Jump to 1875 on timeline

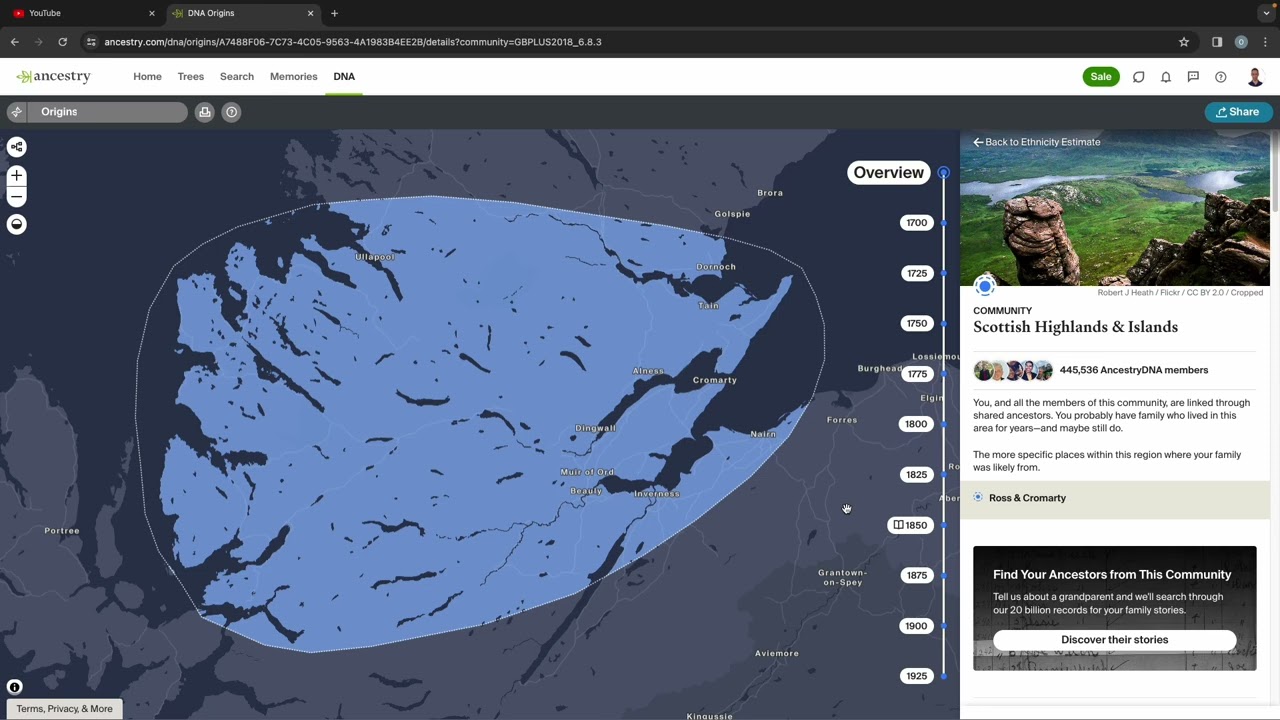point(916,575)
